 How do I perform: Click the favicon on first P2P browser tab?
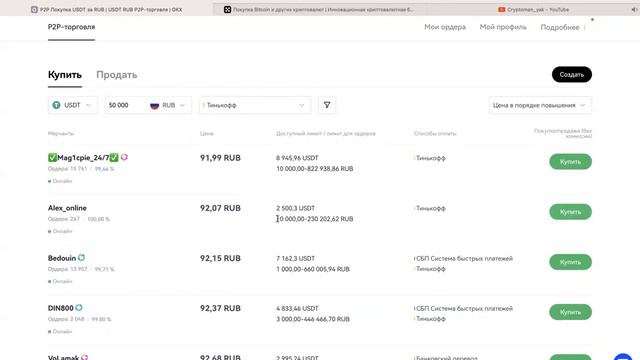tap(34, 9)
